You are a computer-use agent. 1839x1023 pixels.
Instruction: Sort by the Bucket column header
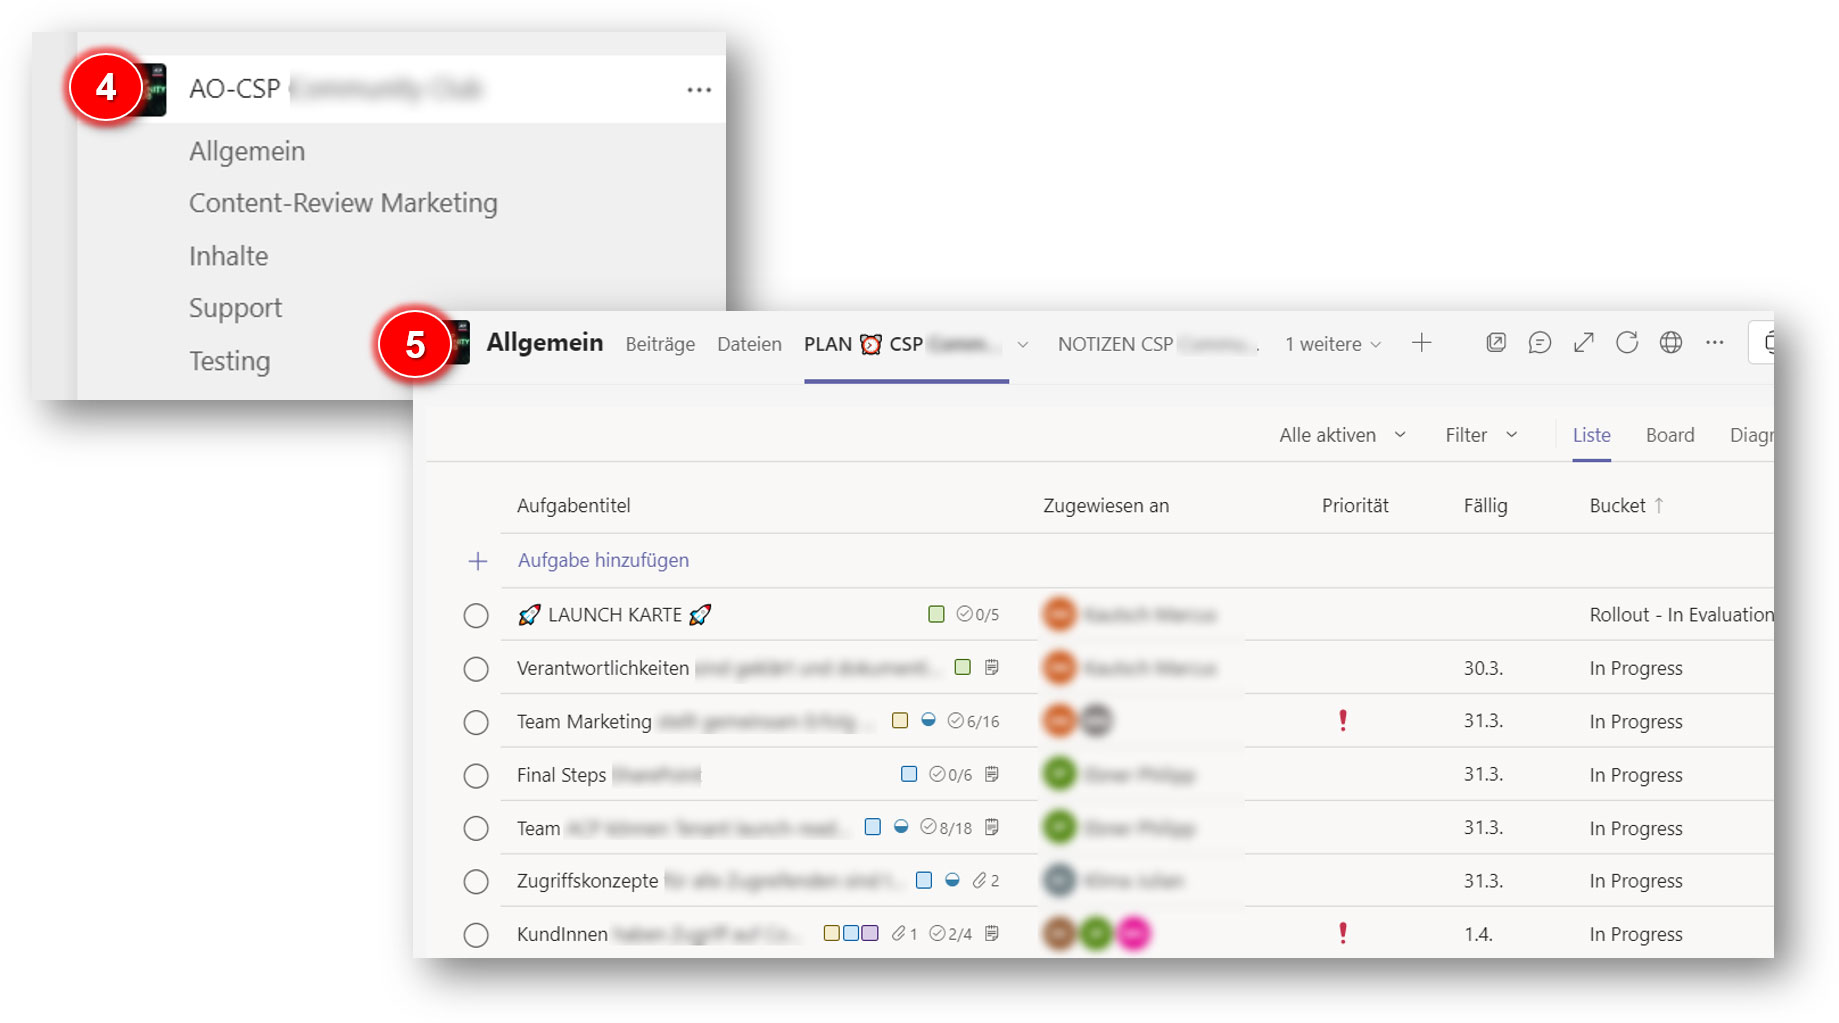[1626, 506]
